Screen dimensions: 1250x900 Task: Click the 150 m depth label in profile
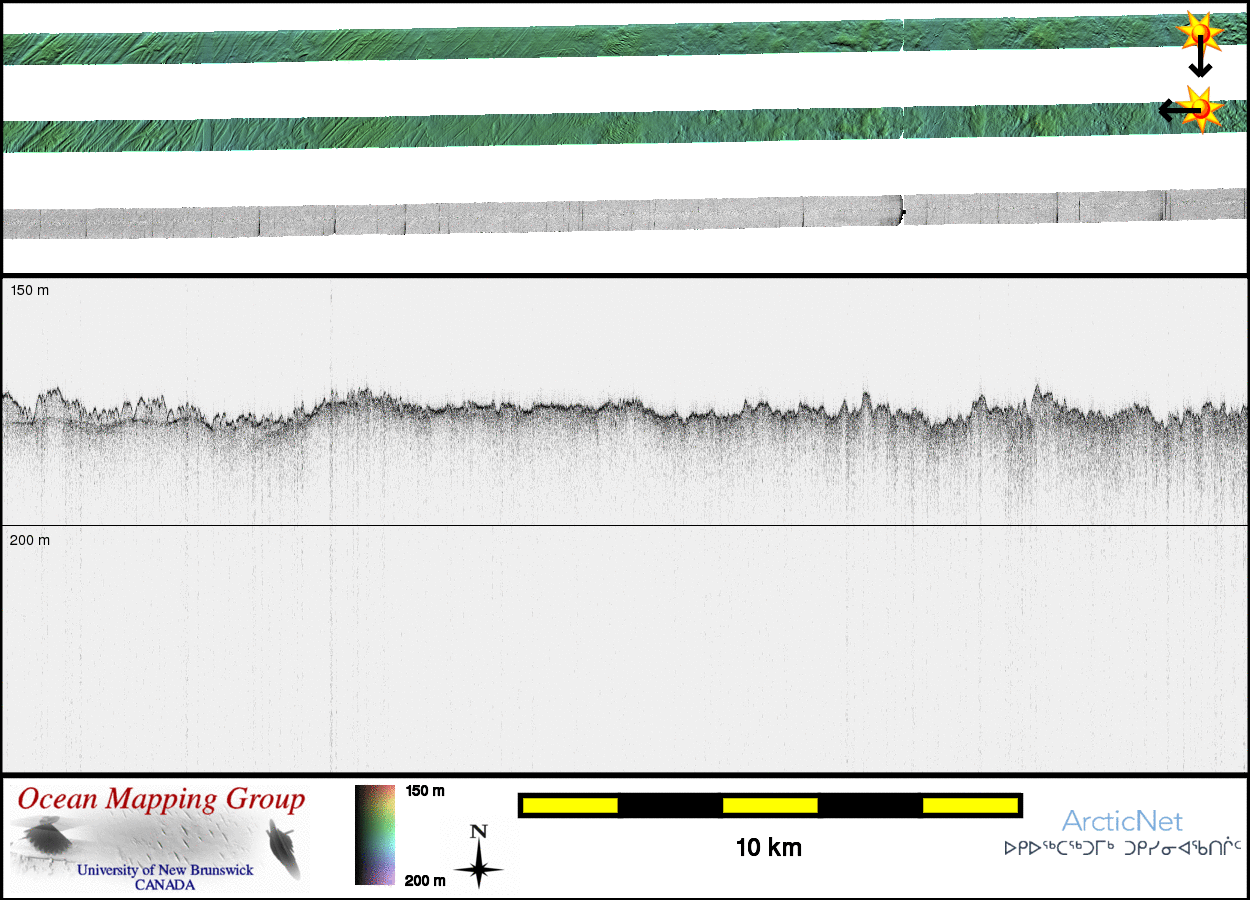[x=30, y=290]
